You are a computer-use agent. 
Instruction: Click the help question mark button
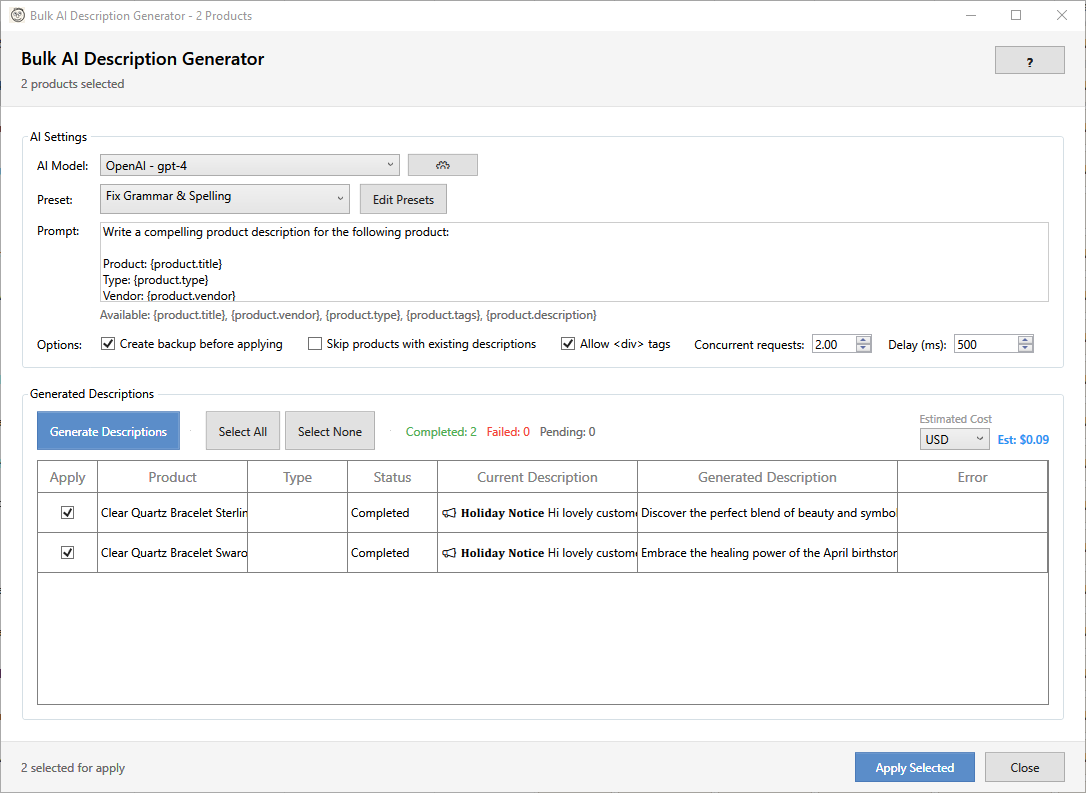coord(1029,60)
